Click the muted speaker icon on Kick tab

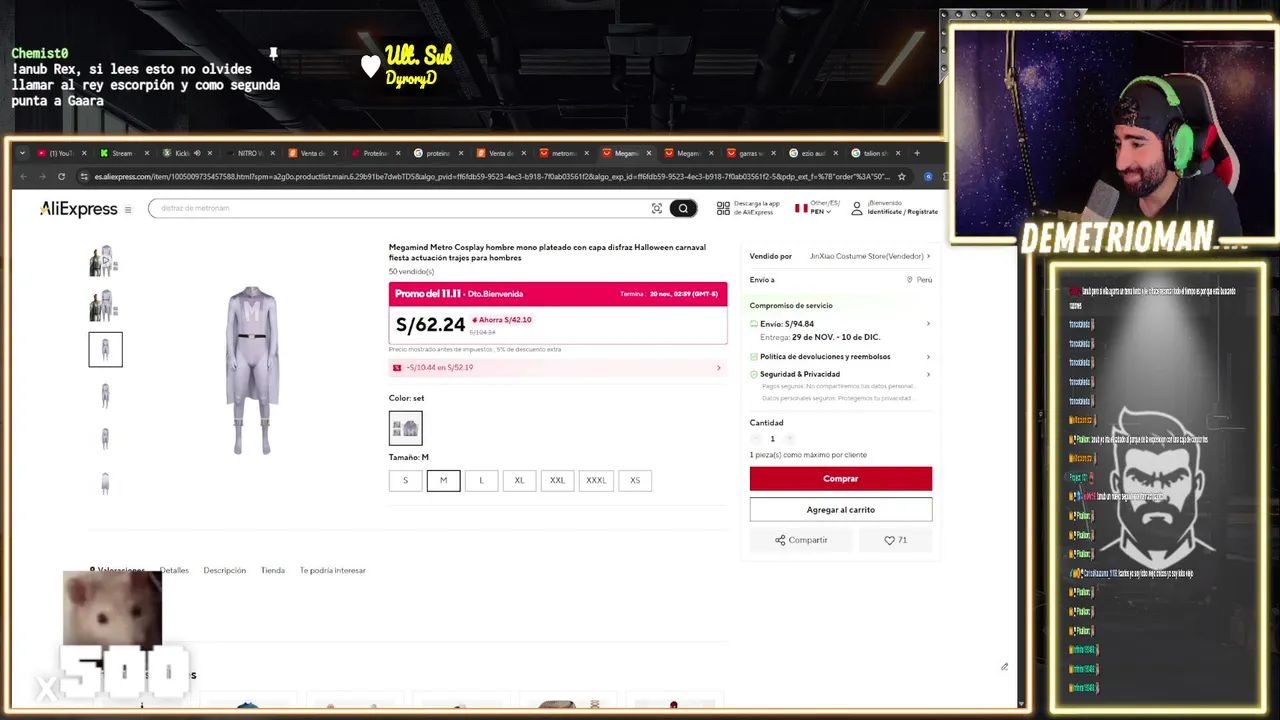(197, 153)
